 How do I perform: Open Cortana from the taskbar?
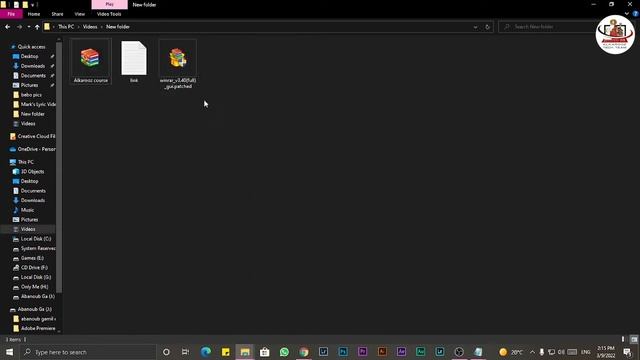pyautogui.click(x=166, y=352)
